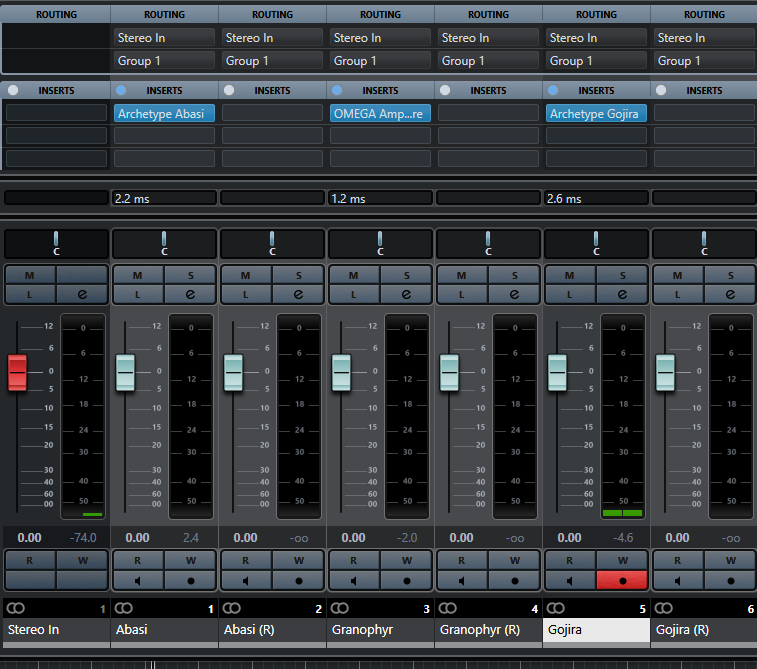Record-enable the Abasi channel
Viewport: 757px width, 669px height.
[190, 581]
